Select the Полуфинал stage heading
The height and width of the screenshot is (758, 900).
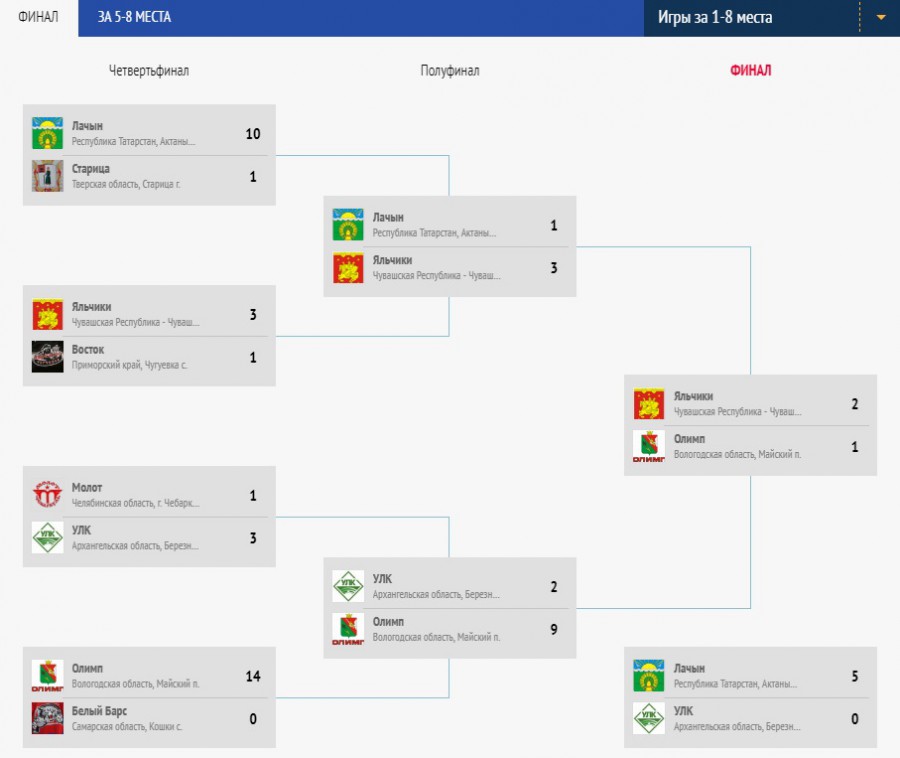click(449, 71)
